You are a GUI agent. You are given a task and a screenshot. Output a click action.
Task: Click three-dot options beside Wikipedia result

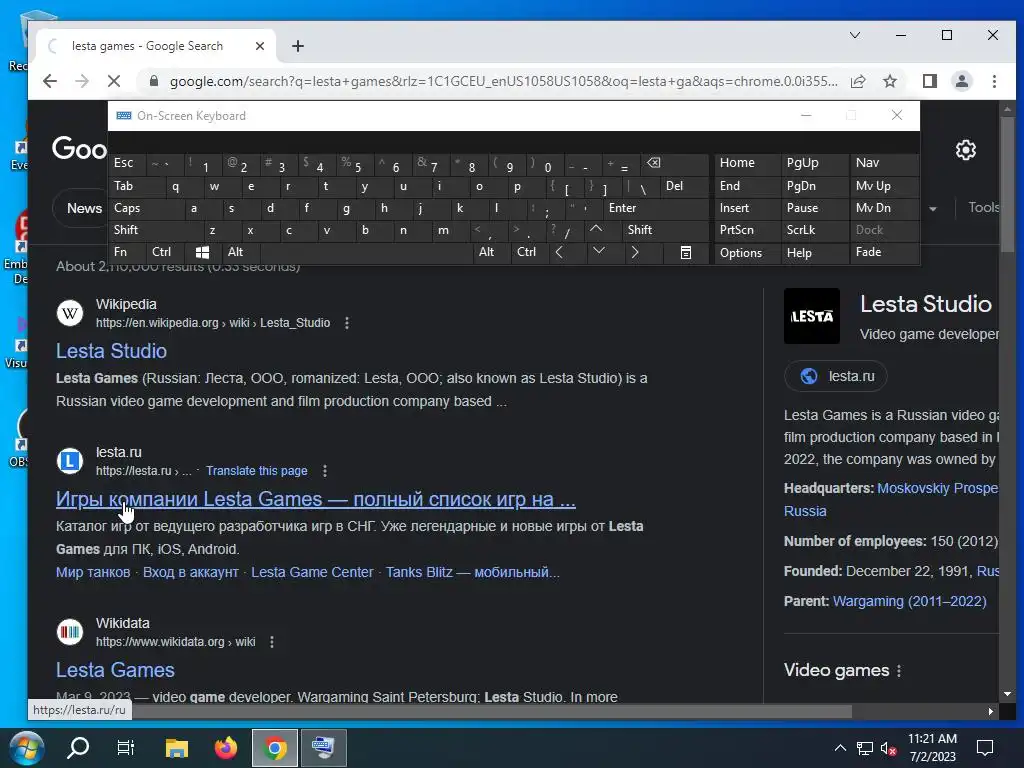click(347, 323)
